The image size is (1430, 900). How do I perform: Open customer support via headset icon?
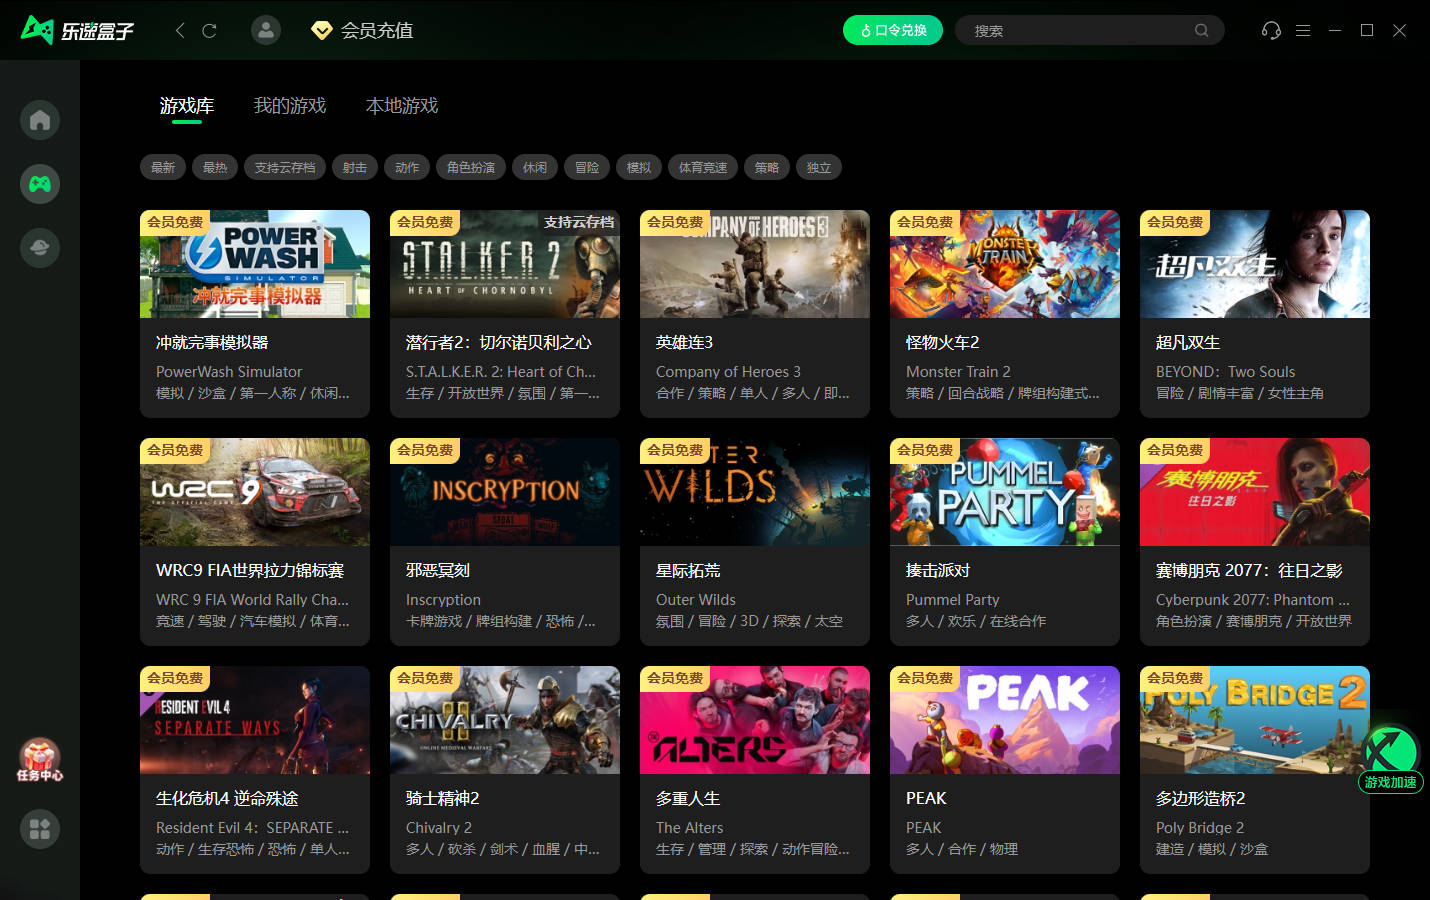[x=1271, y=30]
